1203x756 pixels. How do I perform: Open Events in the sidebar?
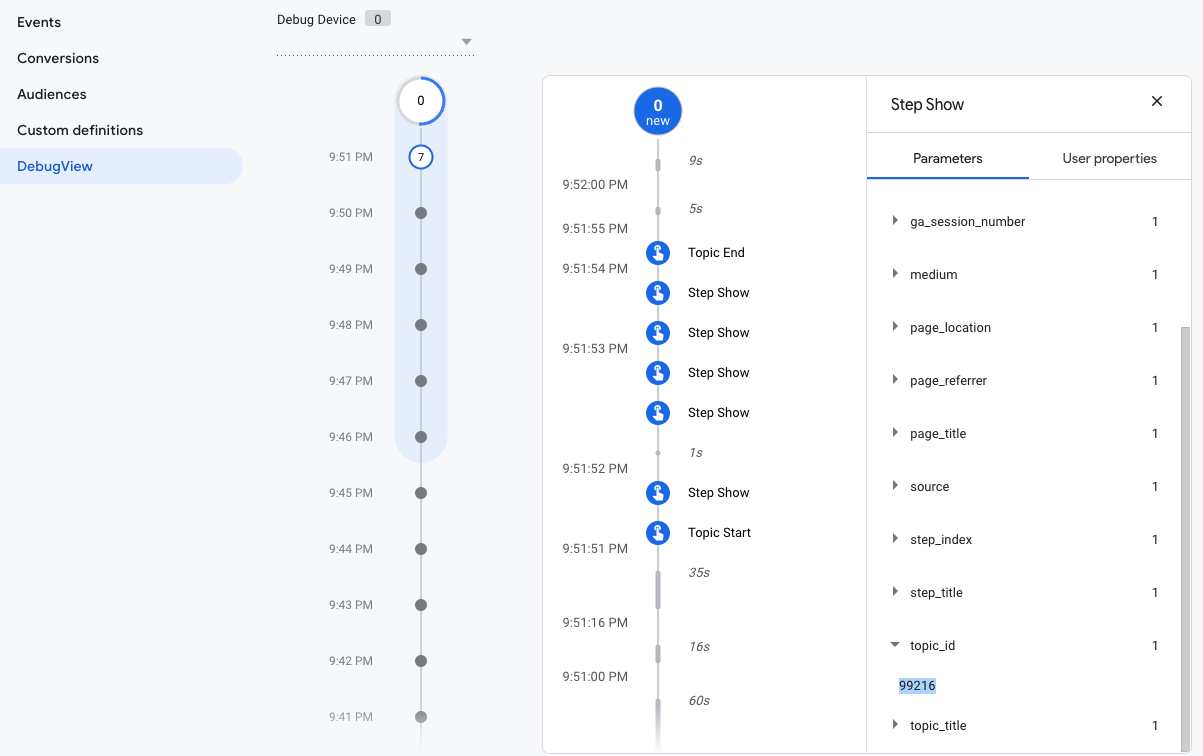(39, 22)
